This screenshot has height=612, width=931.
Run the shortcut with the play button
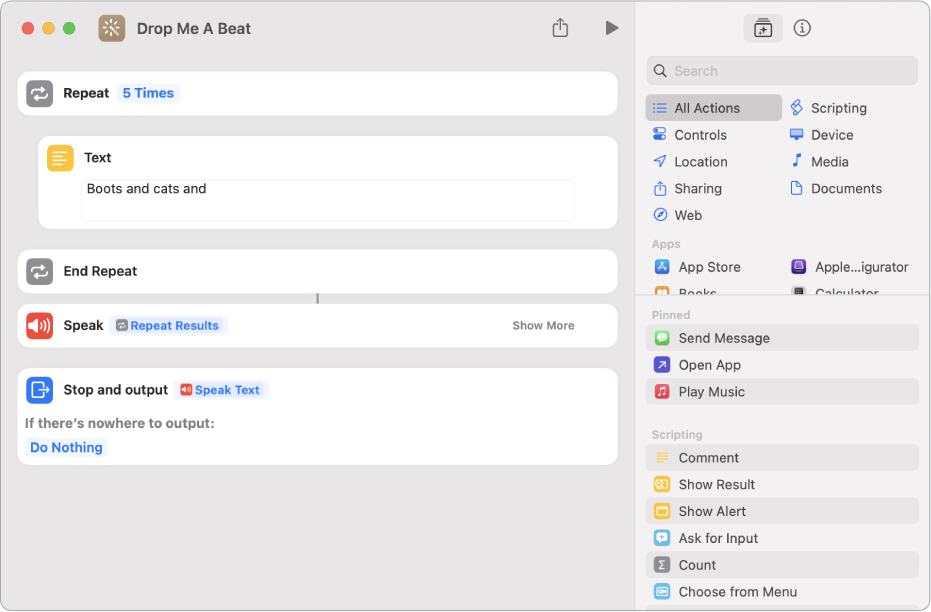click(x=612, y=28)
